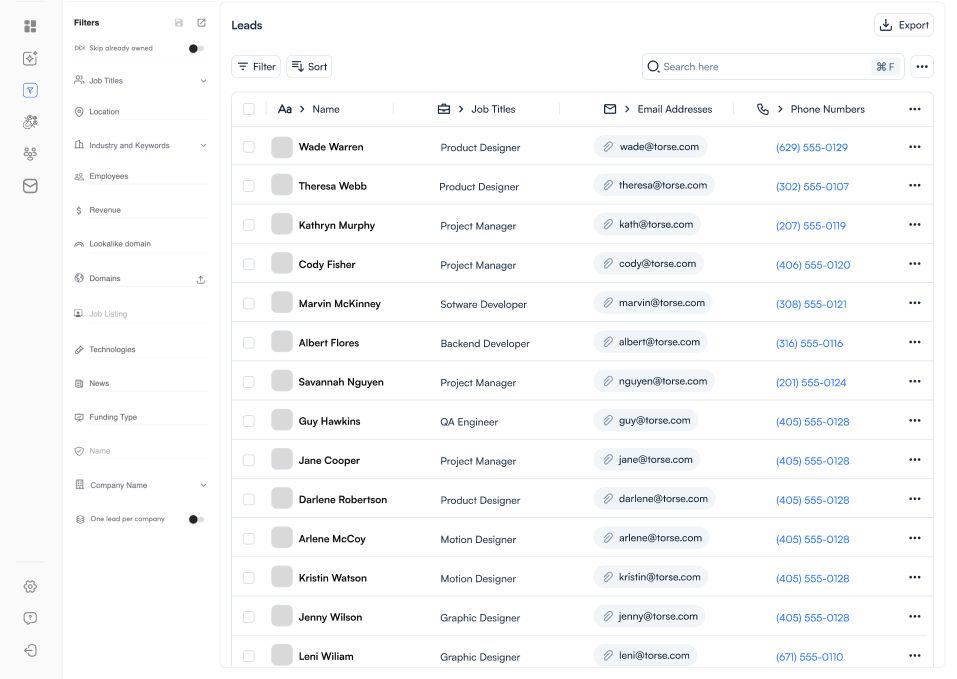Expand the Industry and Keywords filter
The height and width of the screenshot is (679, 957).
pyautogui.click(x=204, y=144)
